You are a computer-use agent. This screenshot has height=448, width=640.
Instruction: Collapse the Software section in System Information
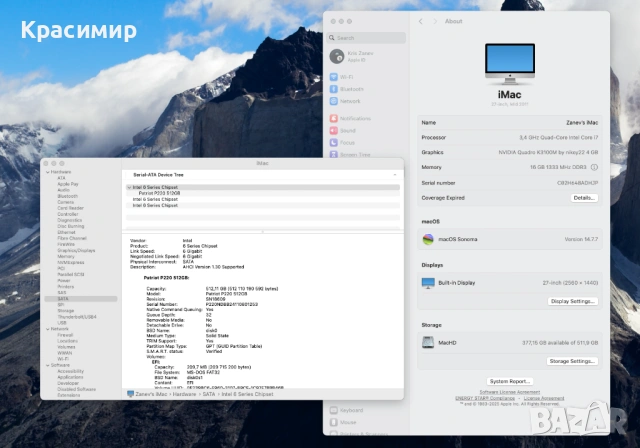tap(48, 365)
